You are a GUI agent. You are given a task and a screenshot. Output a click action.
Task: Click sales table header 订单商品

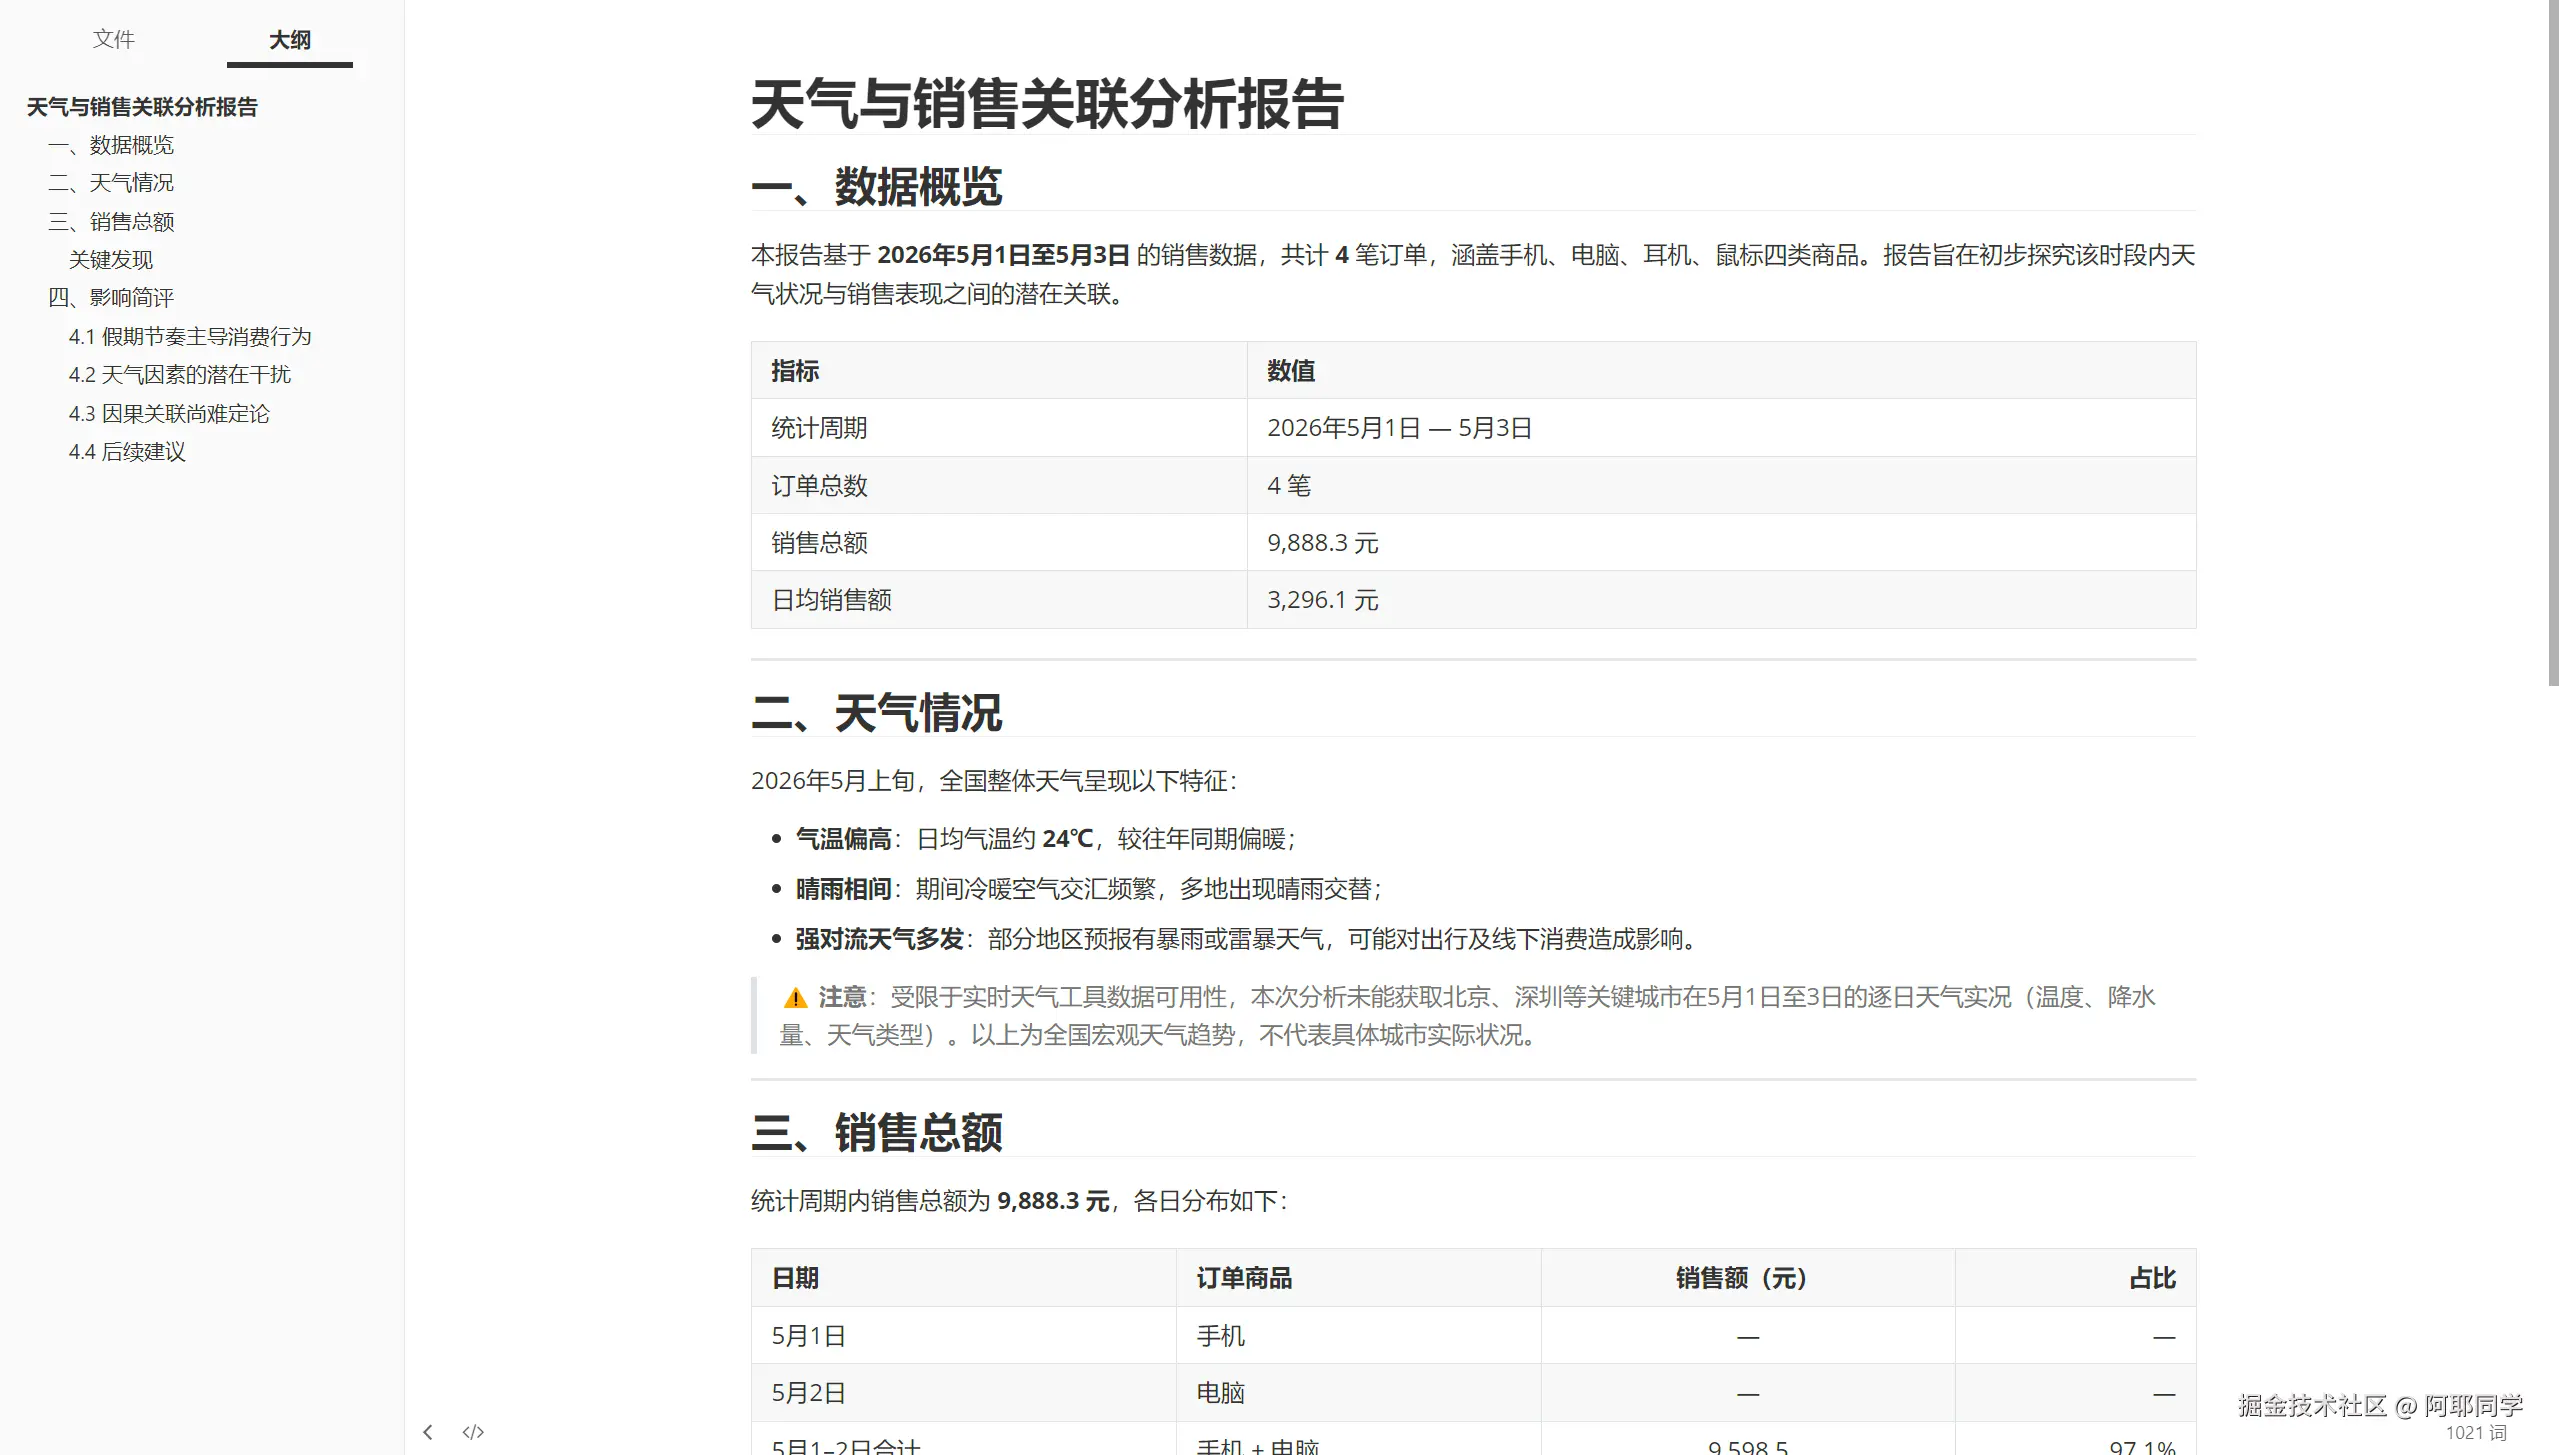pyautogui.click(x=1359, y=1278)
